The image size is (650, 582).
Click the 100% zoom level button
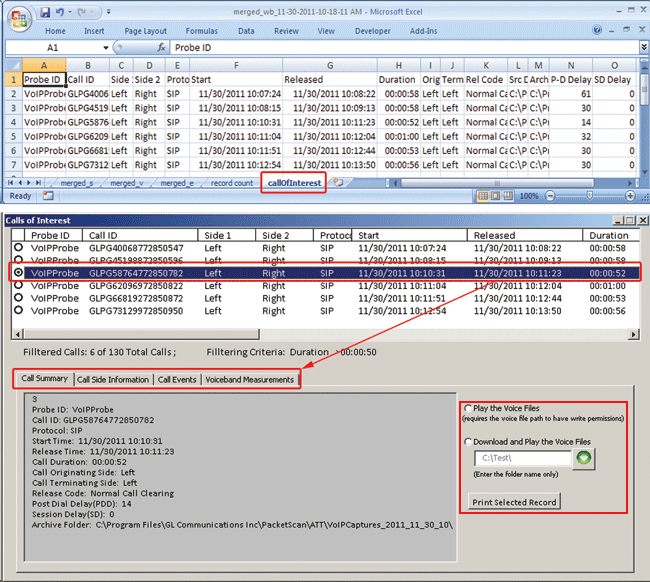529,196
